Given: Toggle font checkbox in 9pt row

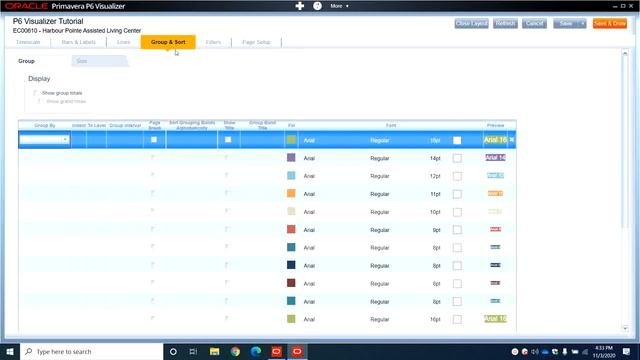Looking at the screenshot, I should (x=457, y=230).
